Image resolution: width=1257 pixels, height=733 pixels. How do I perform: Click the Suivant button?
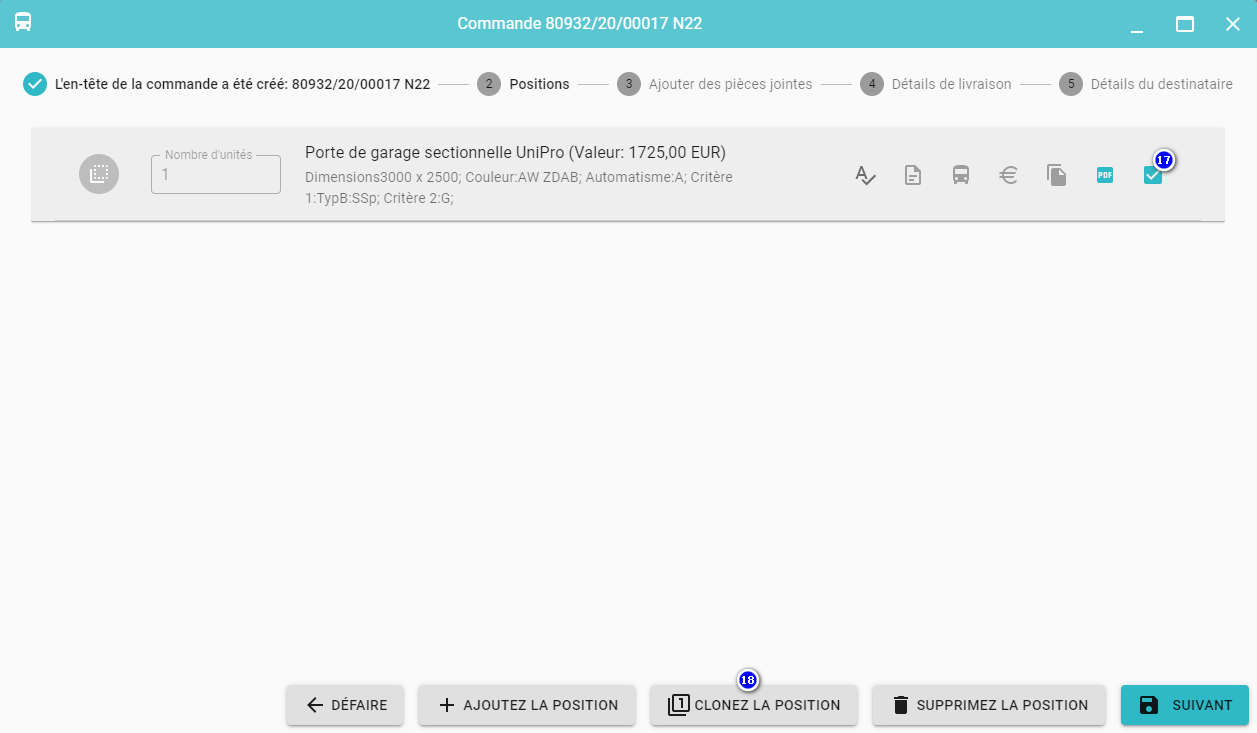coord(1184,705)
